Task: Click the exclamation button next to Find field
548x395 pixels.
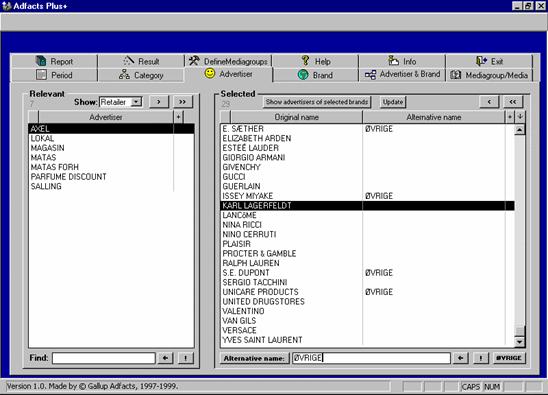Action: coord(186,358)
